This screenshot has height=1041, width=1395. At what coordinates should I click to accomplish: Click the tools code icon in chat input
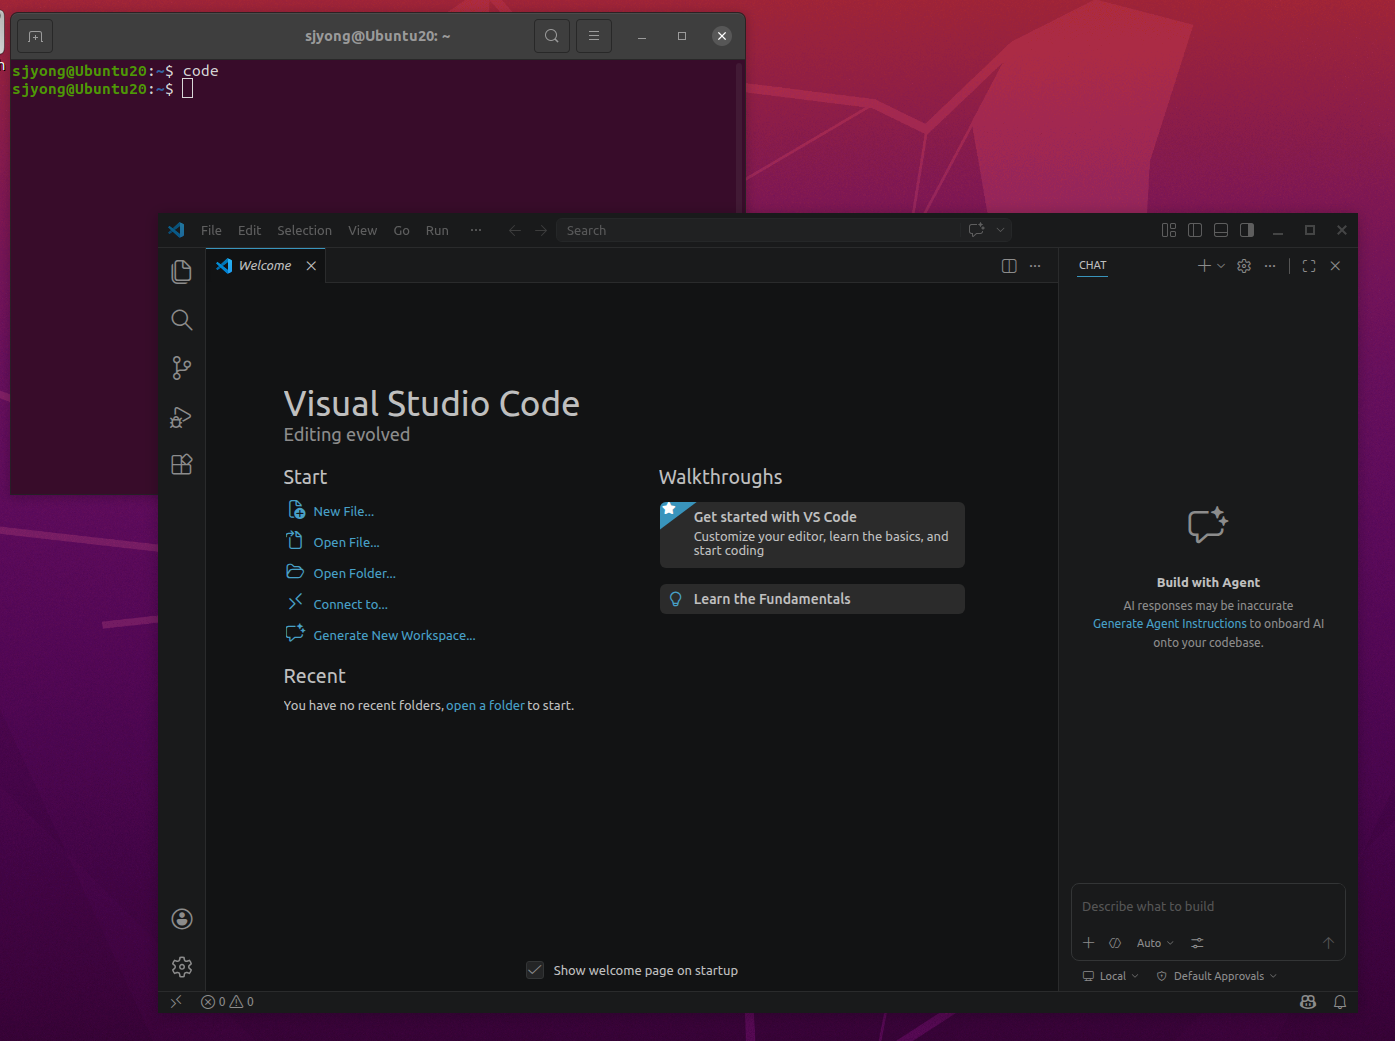pos(1115,943)
